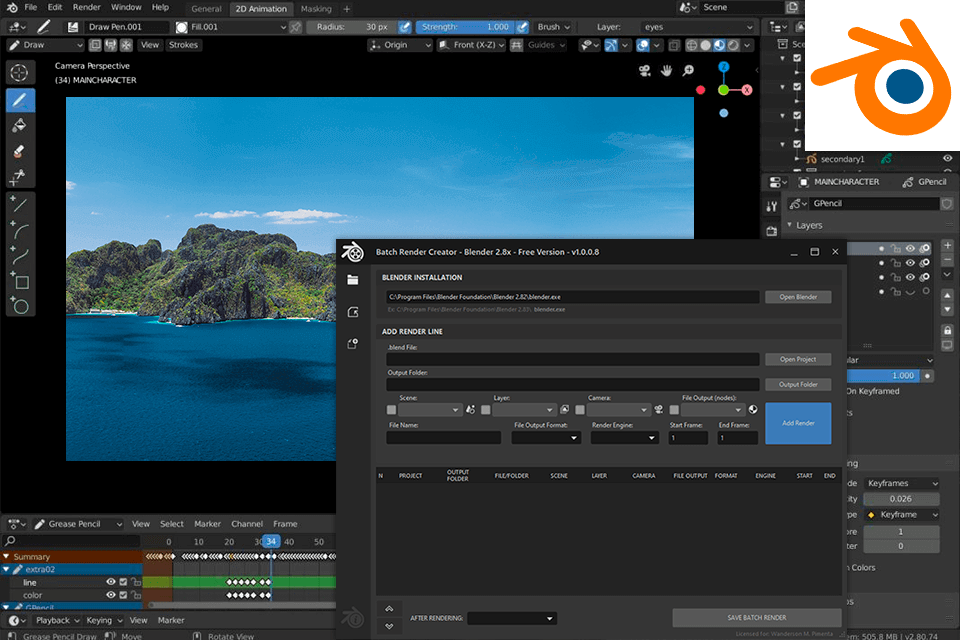Open folder icon in Batch Render Creator sidebar
This screenshot has width=960, height=640.
[x=353, y=280]
